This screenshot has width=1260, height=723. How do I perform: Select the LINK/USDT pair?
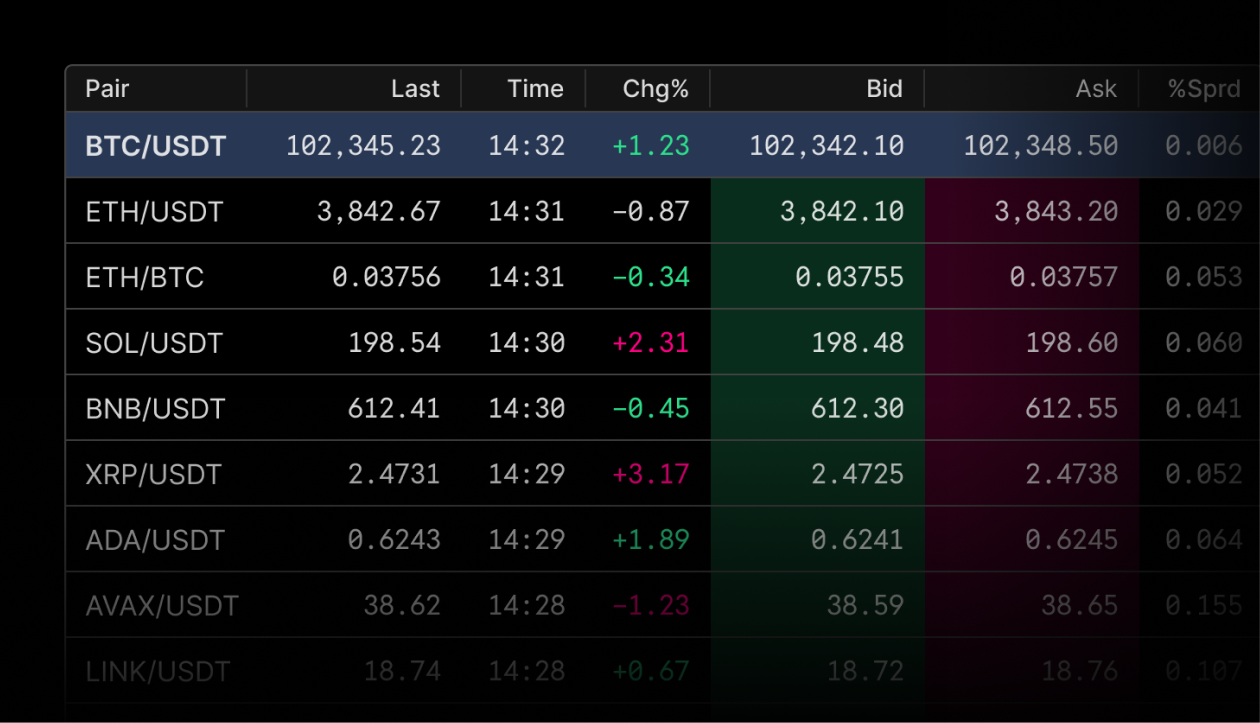[x=158, y=671]
